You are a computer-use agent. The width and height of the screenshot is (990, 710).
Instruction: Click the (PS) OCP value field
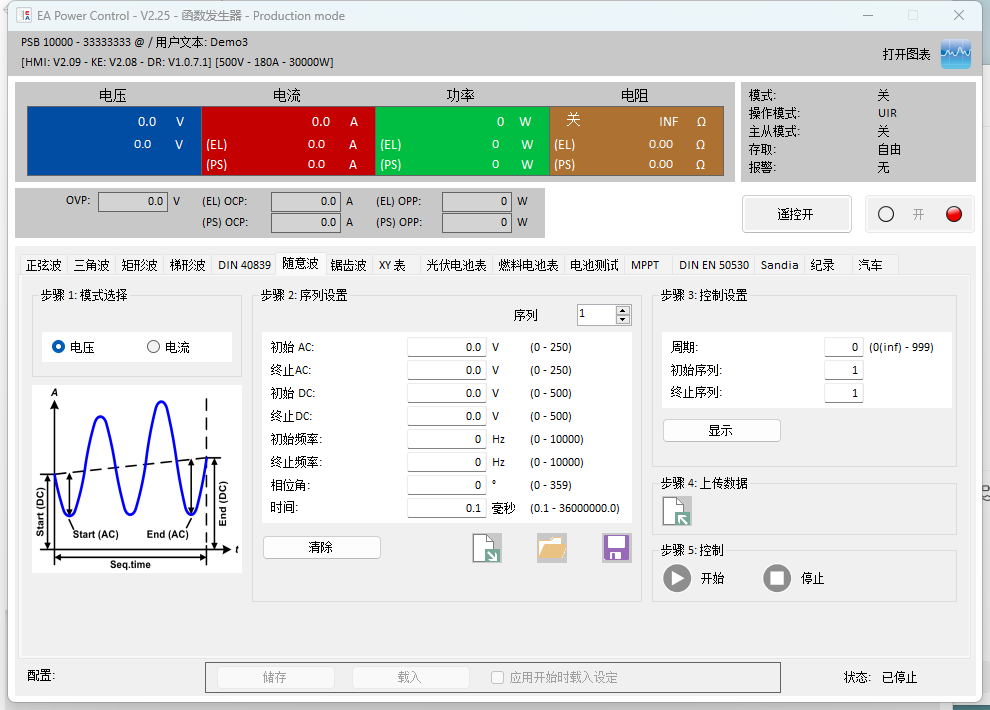(x=306, y=222)
